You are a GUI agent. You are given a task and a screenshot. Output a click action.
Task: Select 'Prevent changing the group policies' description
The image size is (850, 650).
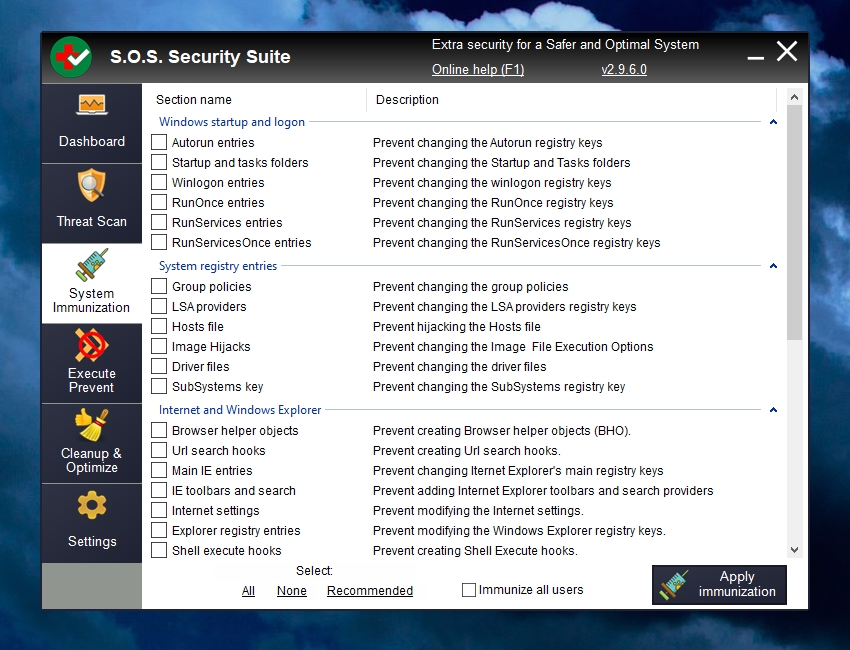(x=471, y=286)
